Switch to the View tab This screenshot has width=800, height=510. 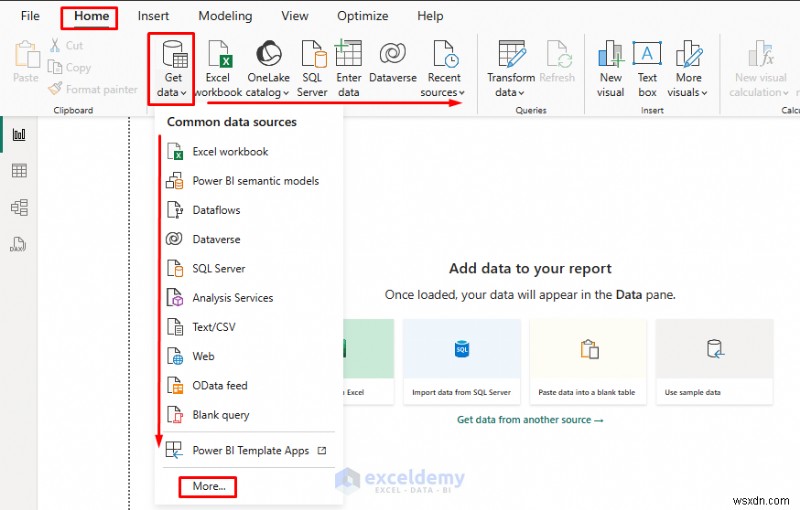(295, 16)
